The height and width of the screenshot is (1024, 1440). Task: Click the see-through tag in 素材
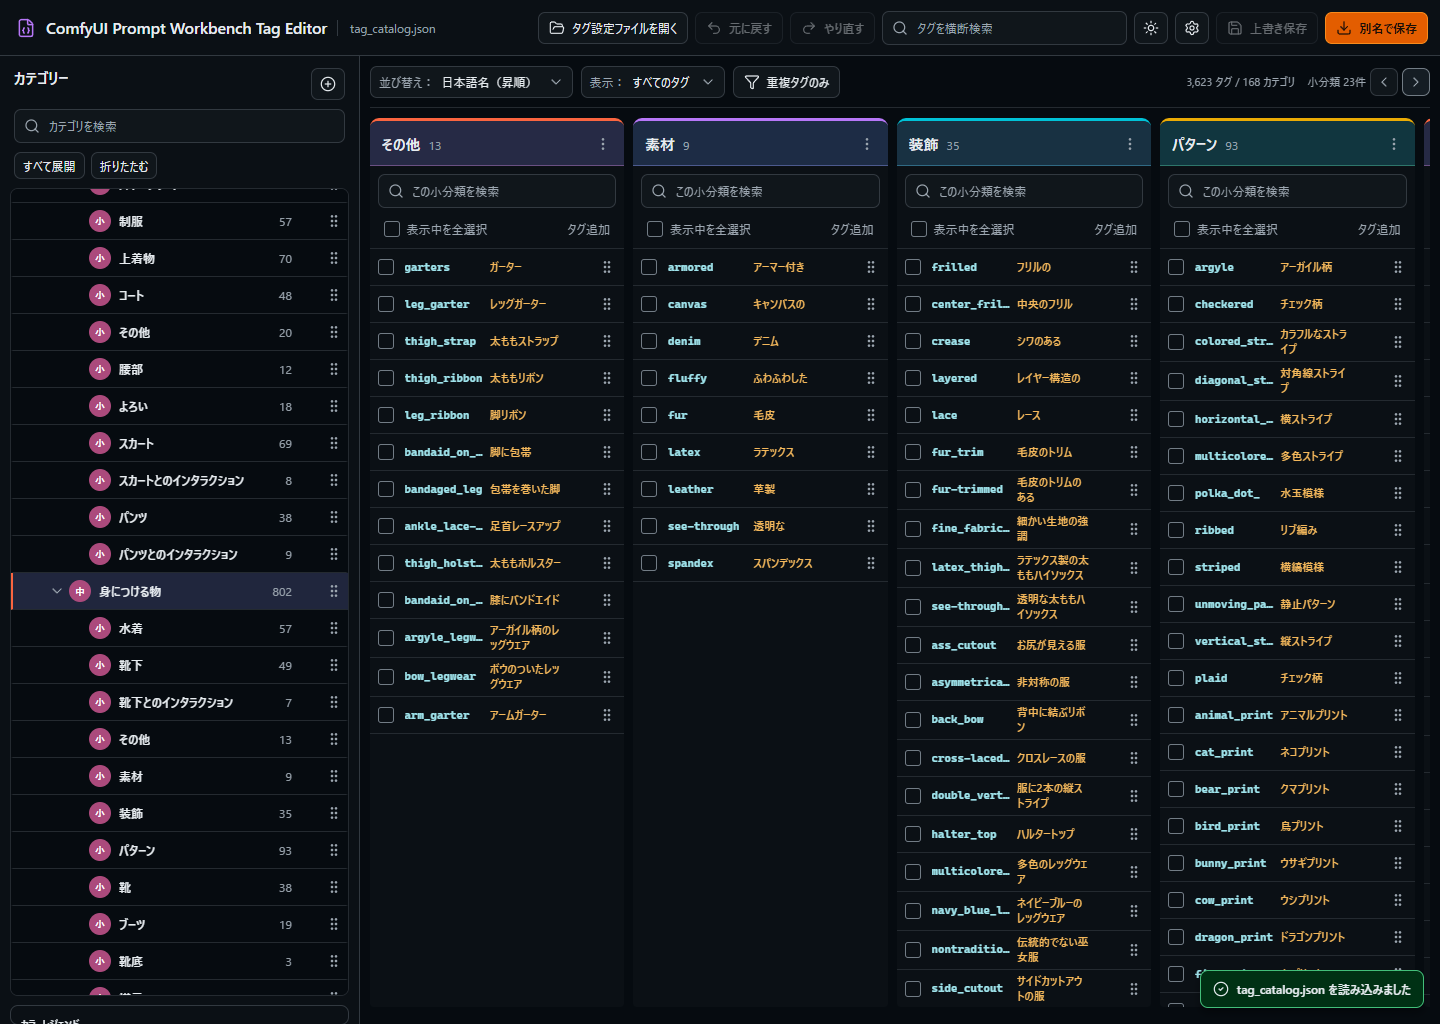click(x=703, y=526)
